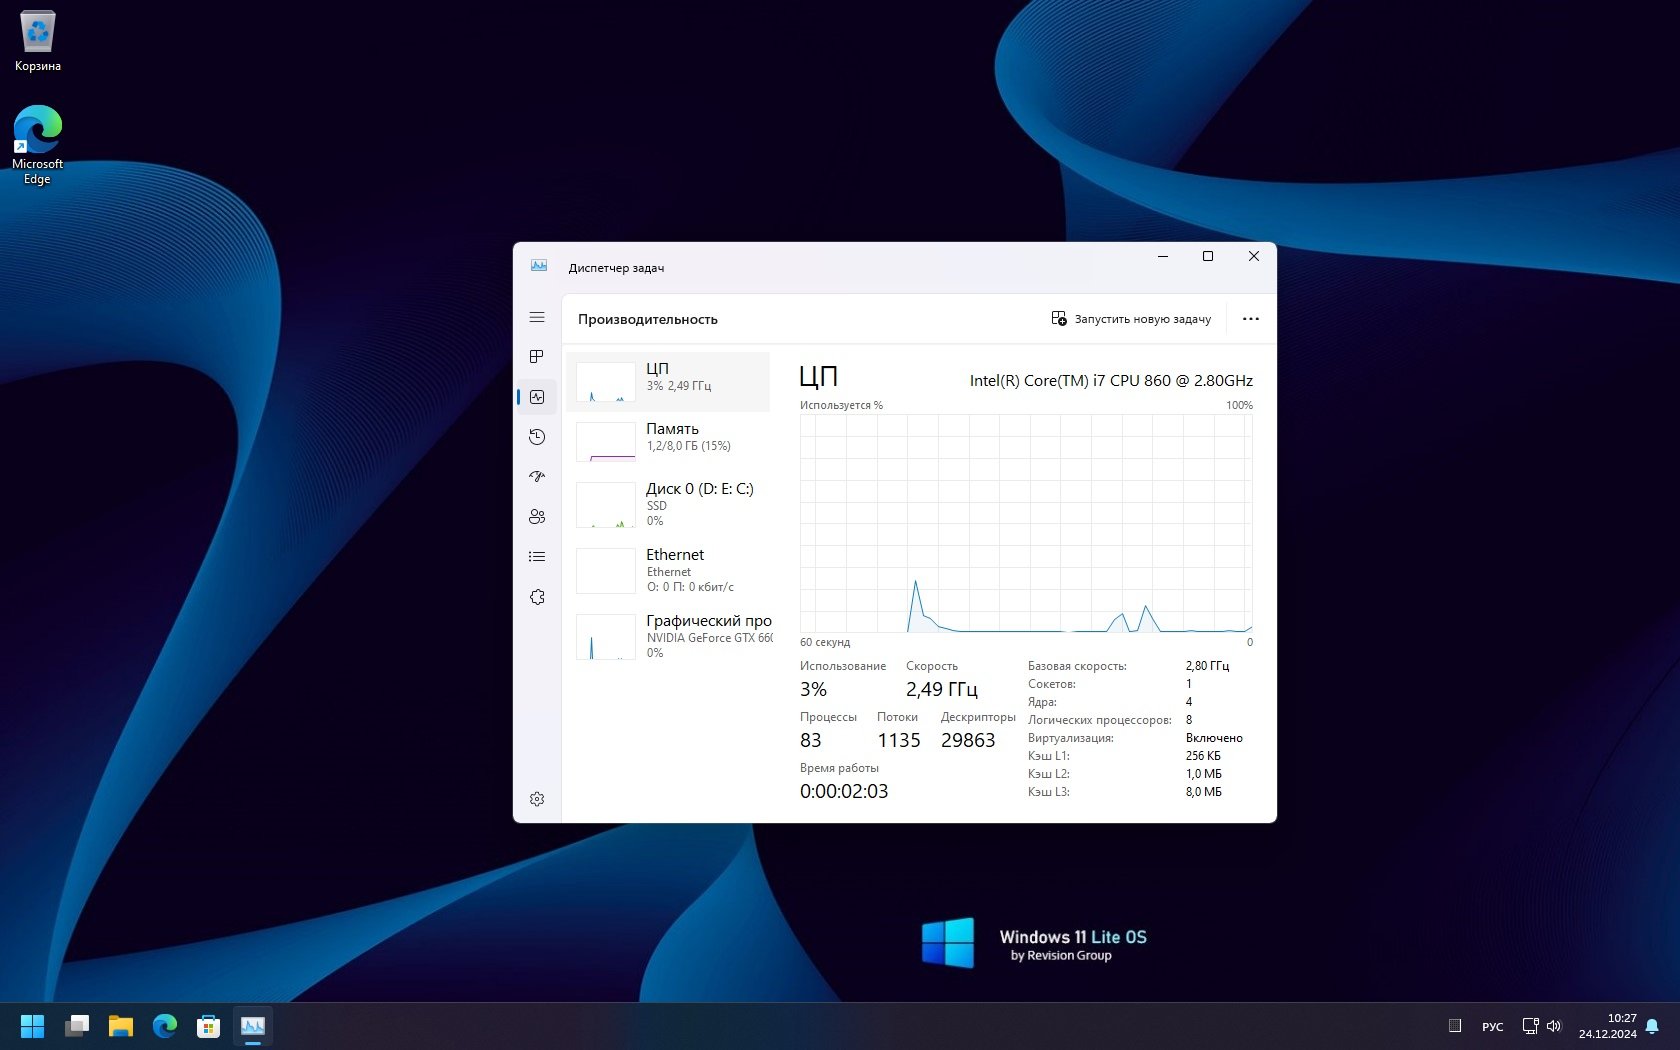Open Task View on the taskbar

77,1026
